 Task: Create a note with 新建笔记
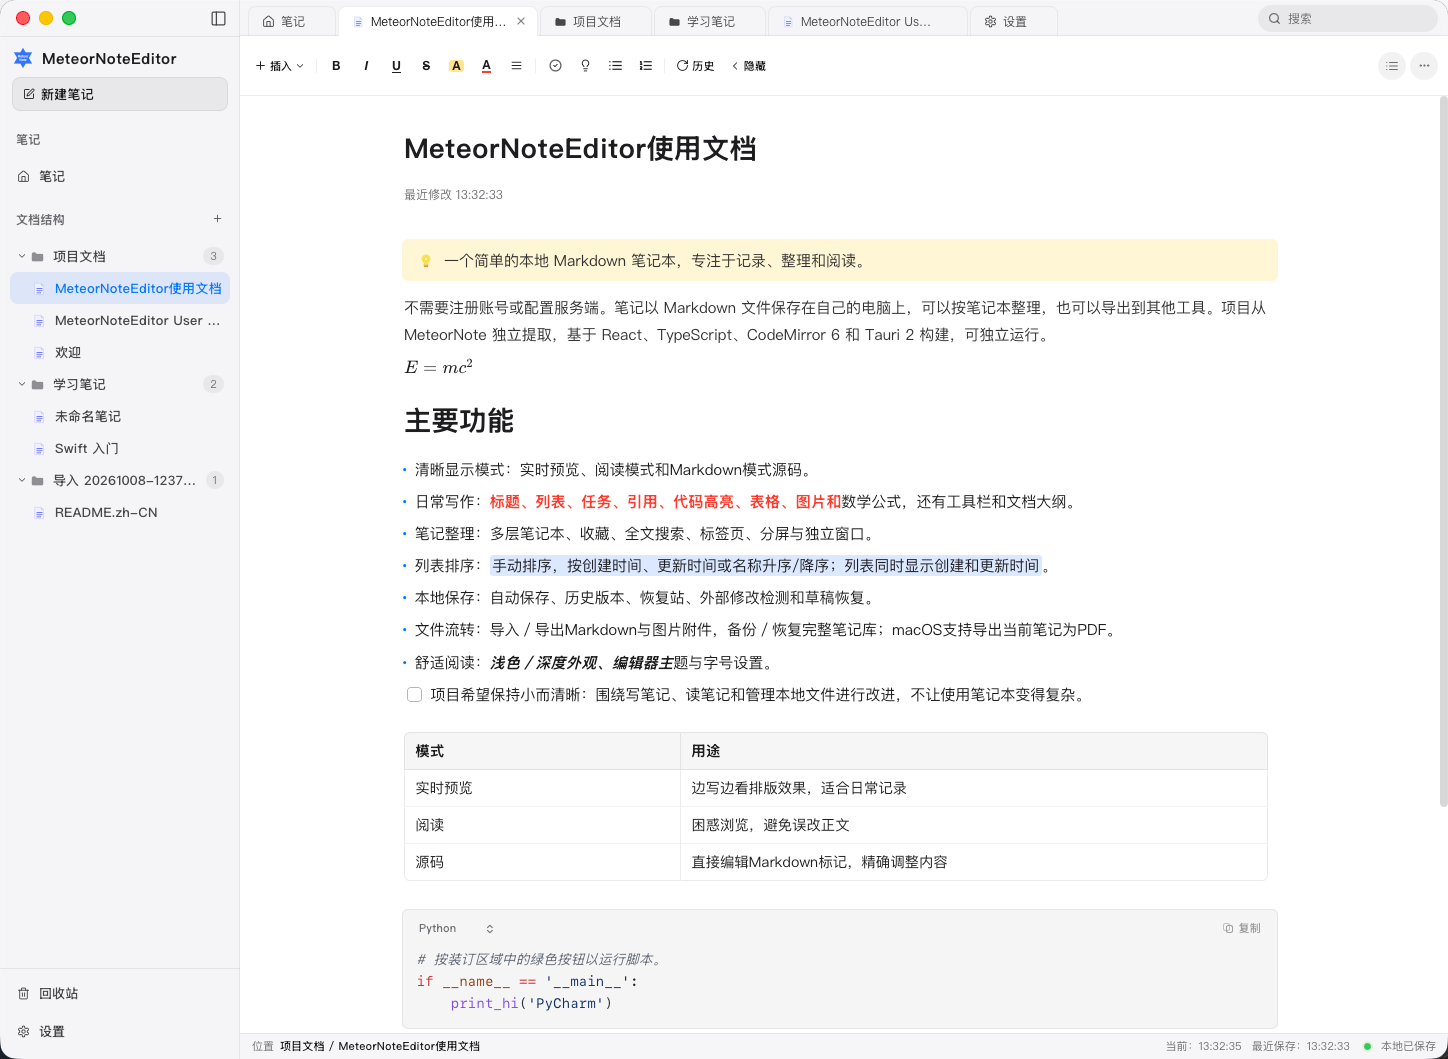(x=120, y=94)
